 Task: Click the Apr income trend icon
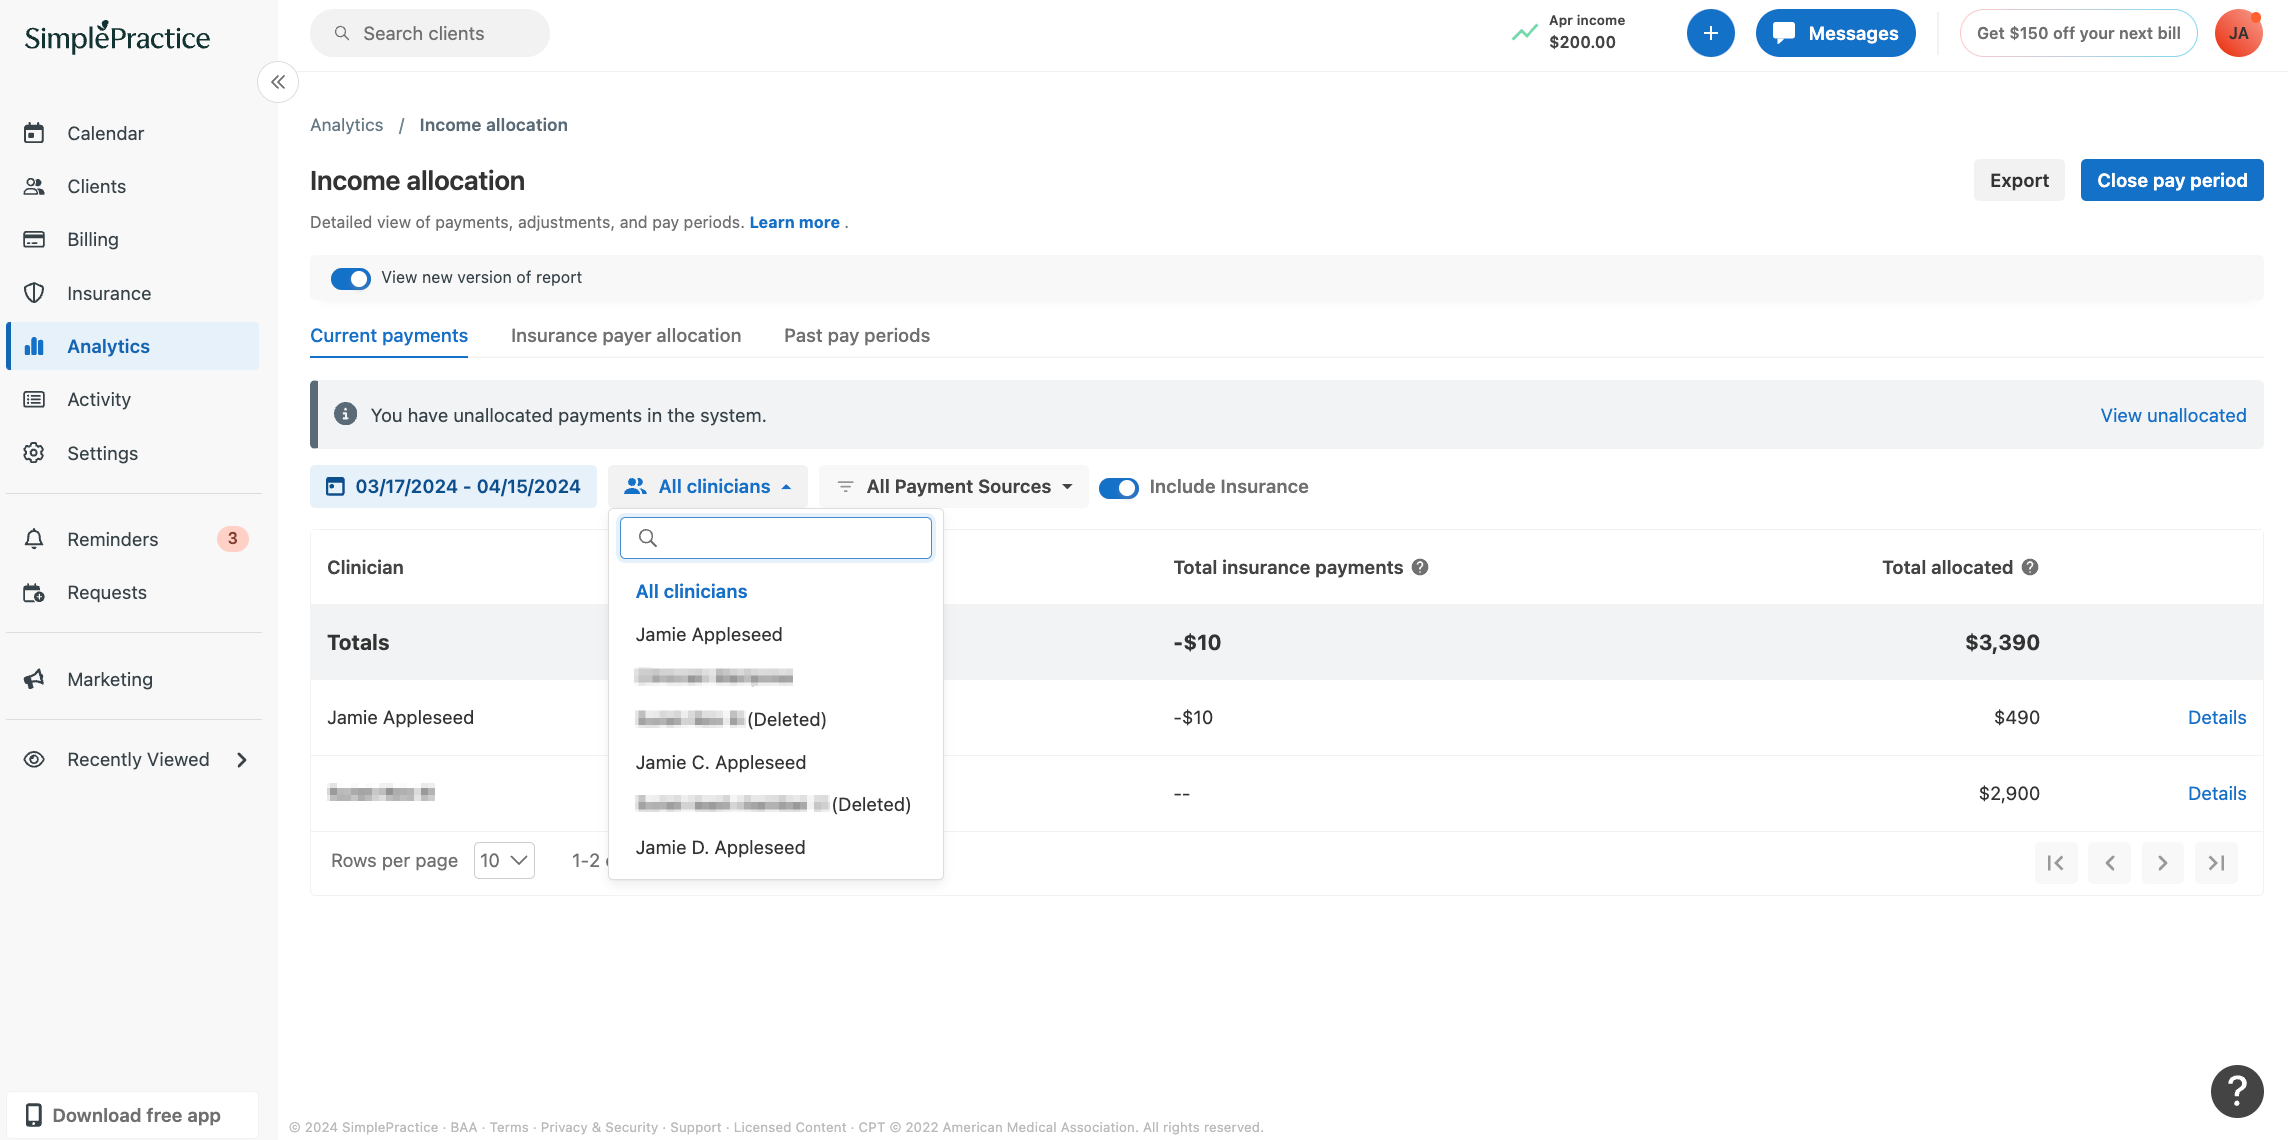click(x=1525, y=33)
